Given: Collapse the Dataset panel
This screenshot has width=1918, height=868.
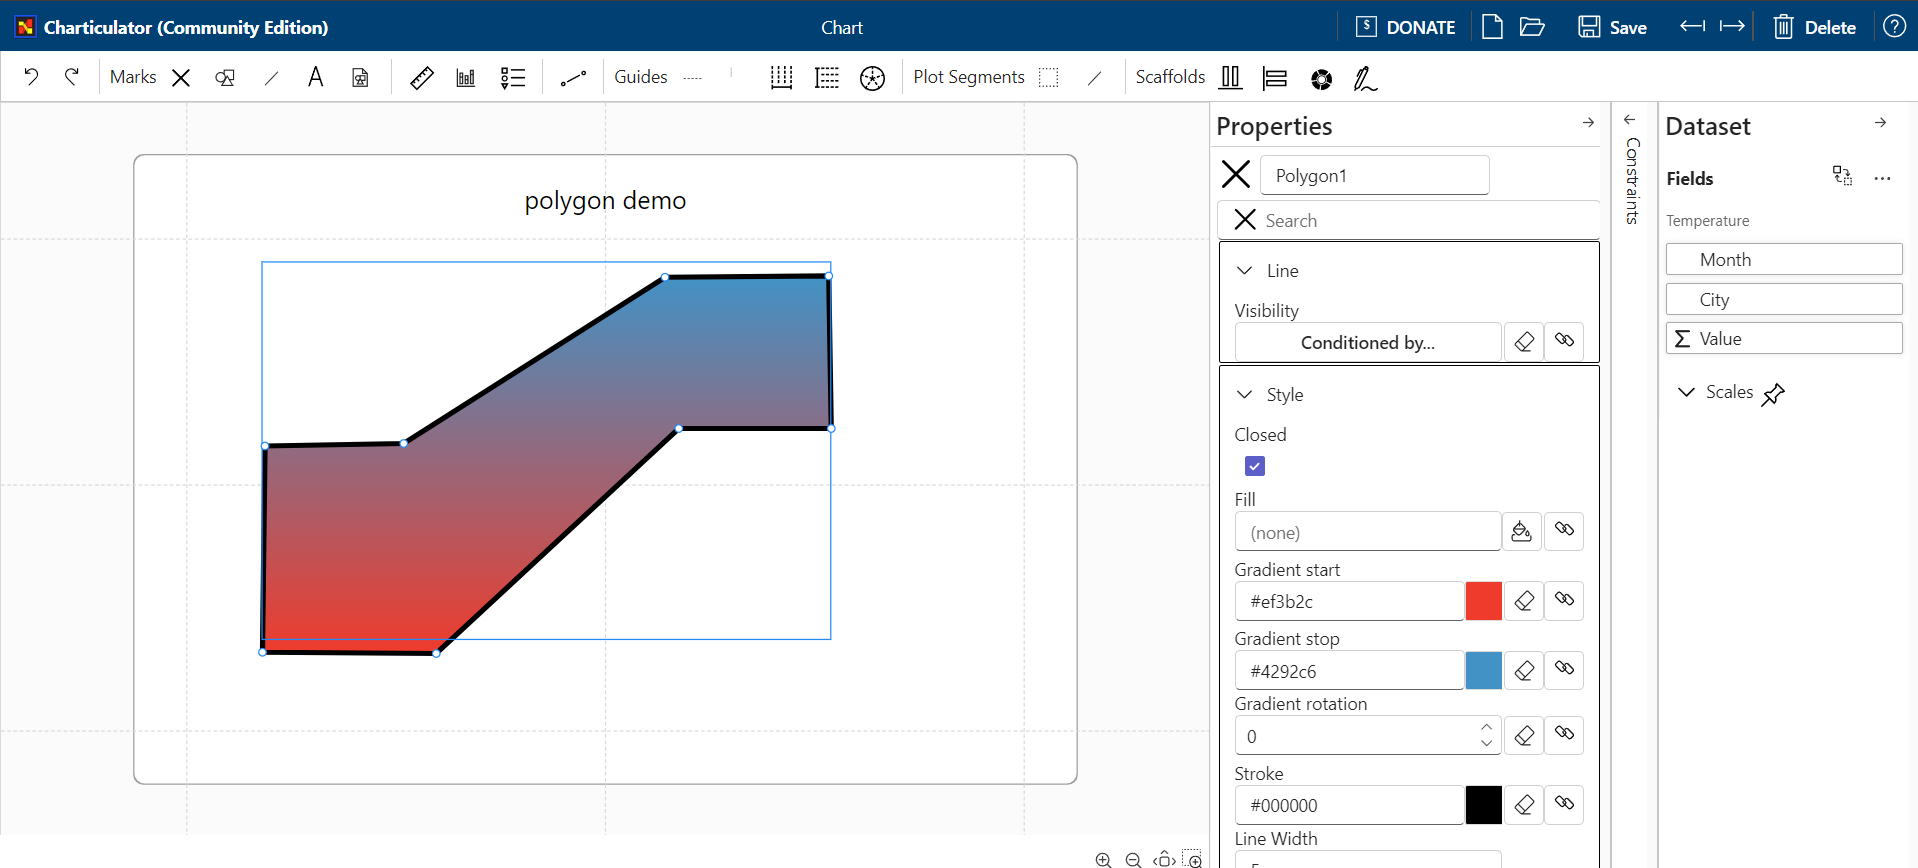Looking at the screenshot, I should pos(1880,122).
